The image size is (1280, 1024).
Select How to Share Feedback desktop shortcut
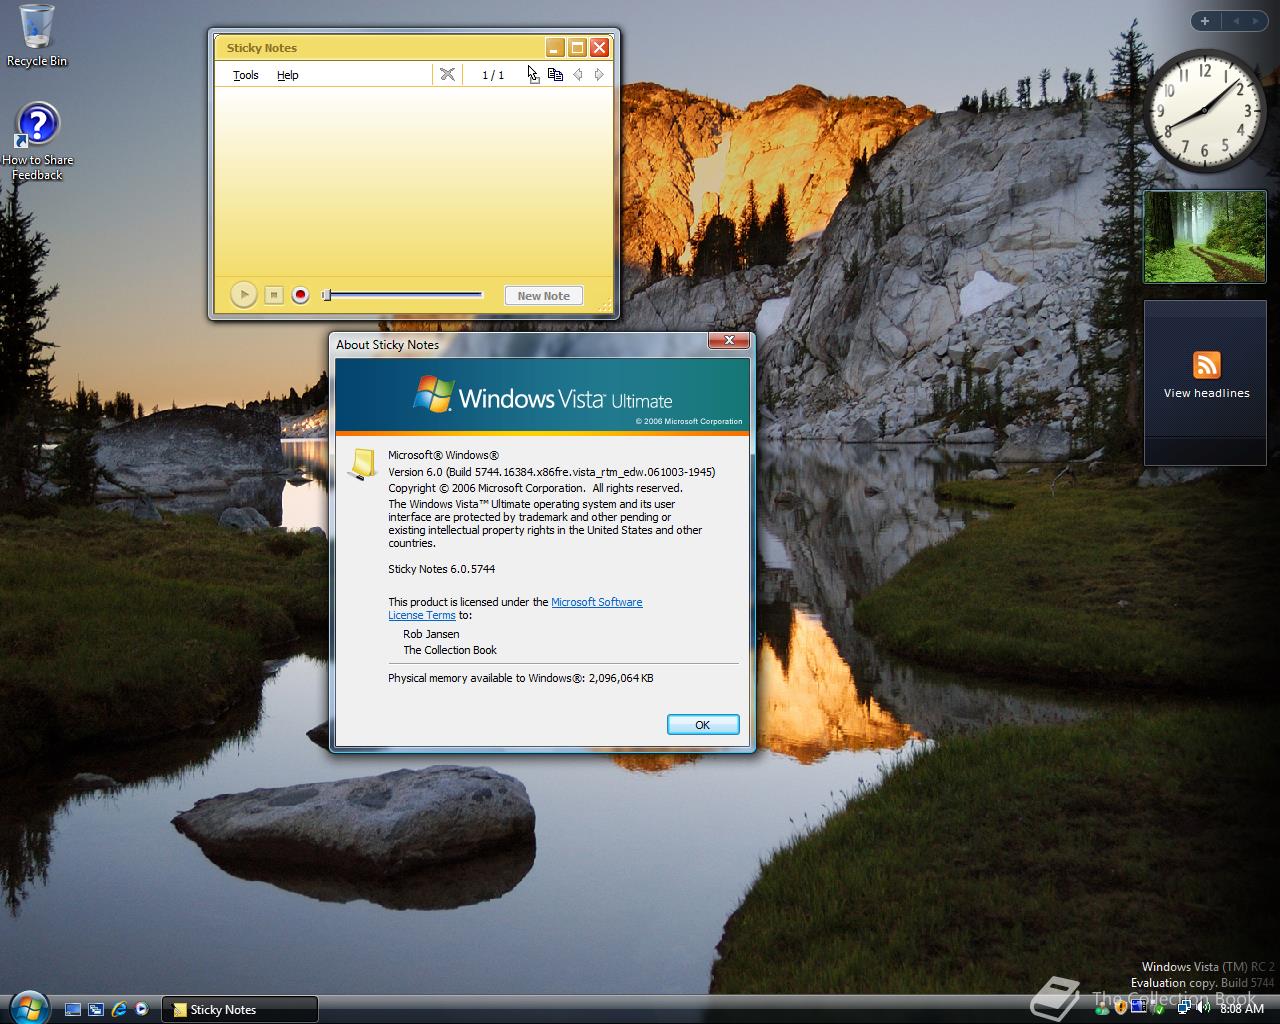(x=37, y=142)
